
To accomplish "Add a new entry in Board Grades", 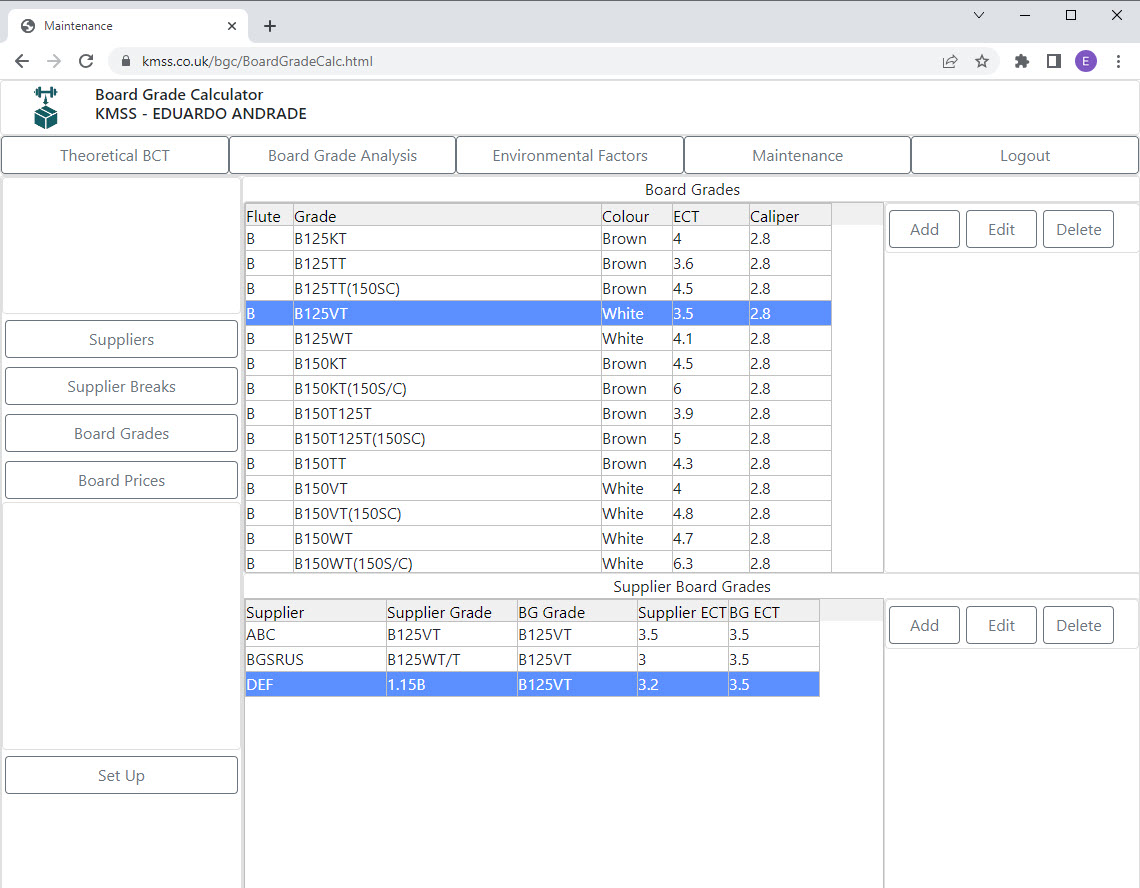I will tap(924, 229).
